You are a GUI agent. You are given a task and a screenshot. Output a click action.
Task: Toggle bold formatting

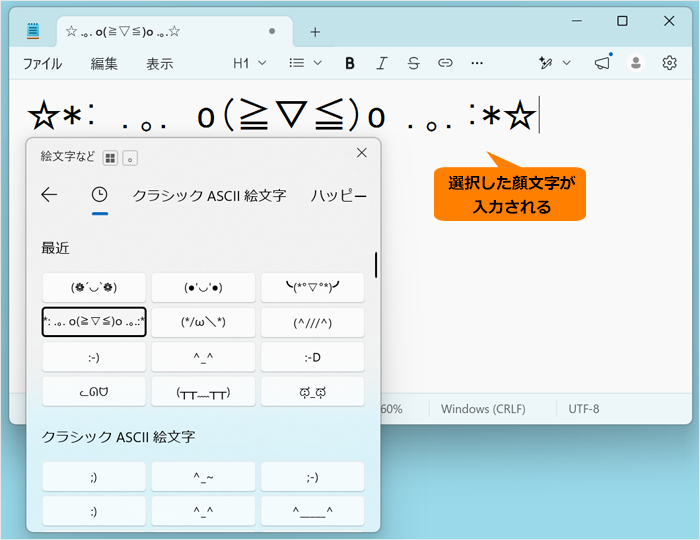coord(350,63)
